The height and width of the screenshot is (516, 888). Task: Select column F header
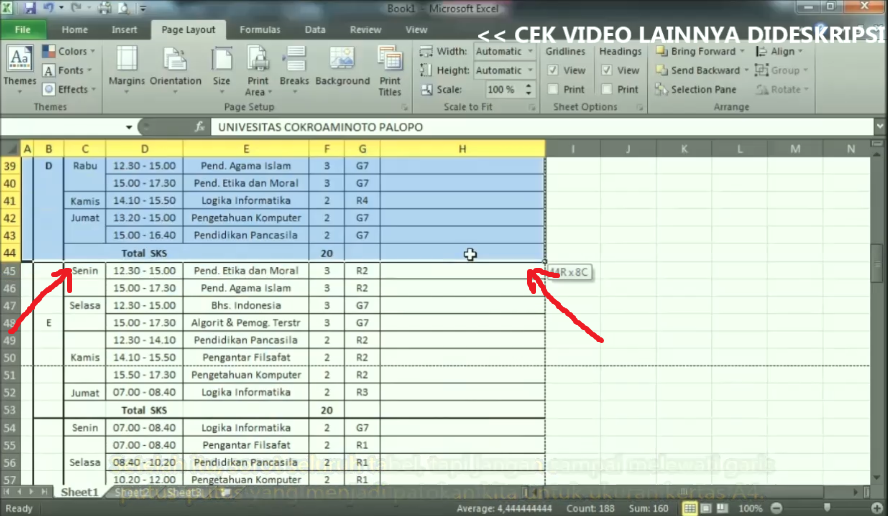point(327,149)
